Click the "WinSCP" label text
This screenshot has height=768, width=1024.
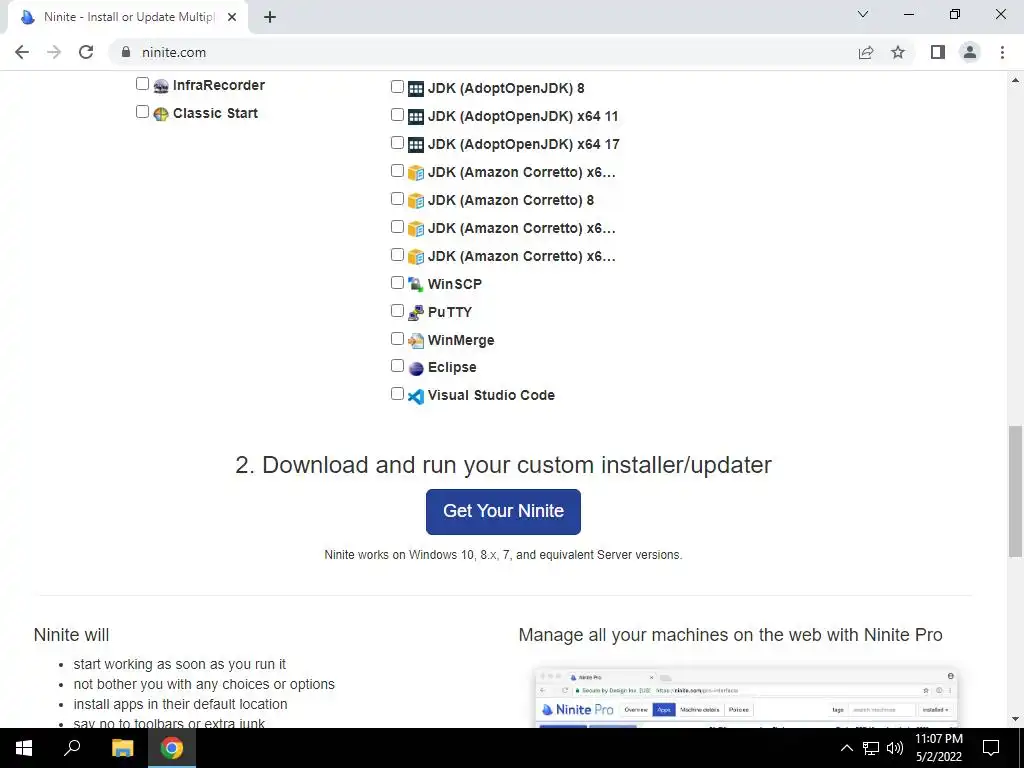455,285
